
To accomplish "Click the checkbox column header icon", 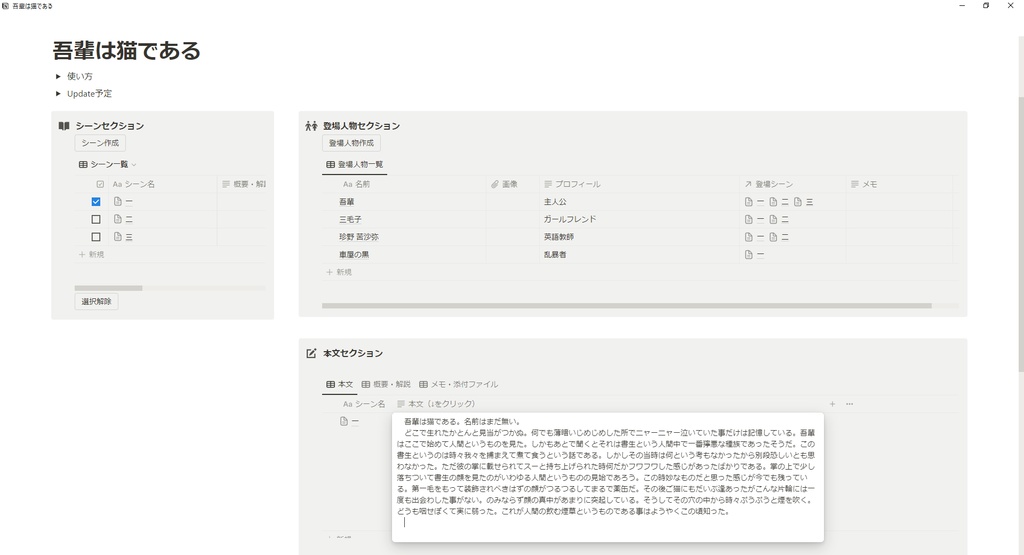I will click(100, 184).
